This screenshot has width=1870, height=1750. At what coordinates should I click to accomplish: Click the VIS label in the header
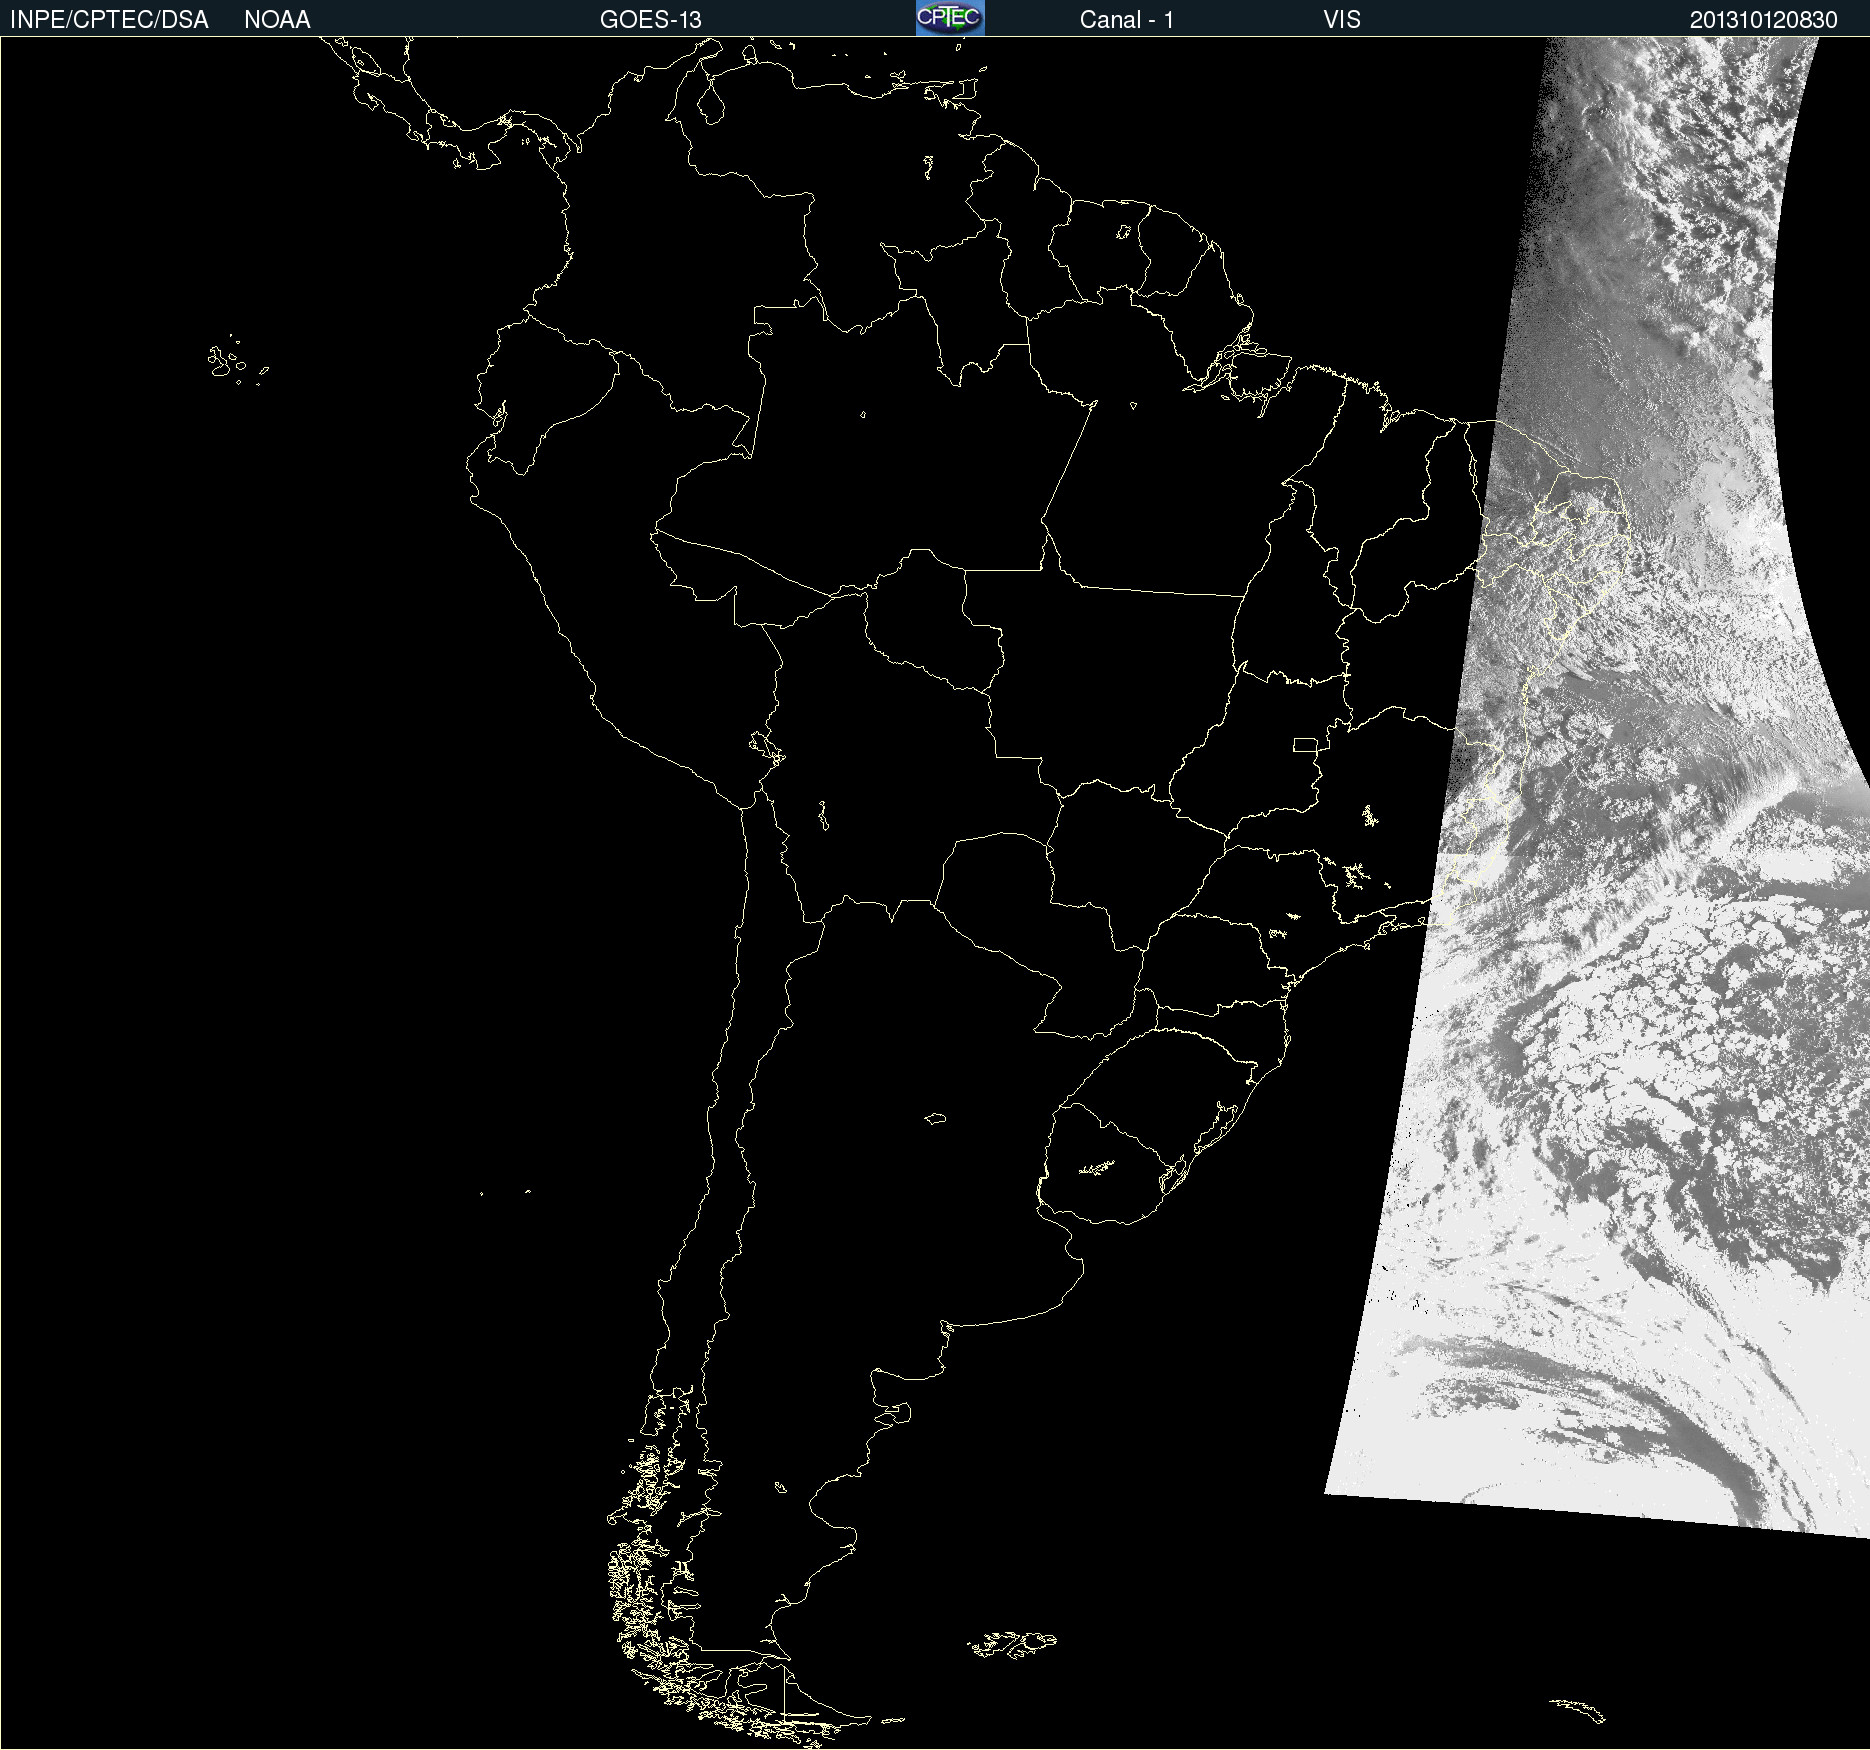1342,20
